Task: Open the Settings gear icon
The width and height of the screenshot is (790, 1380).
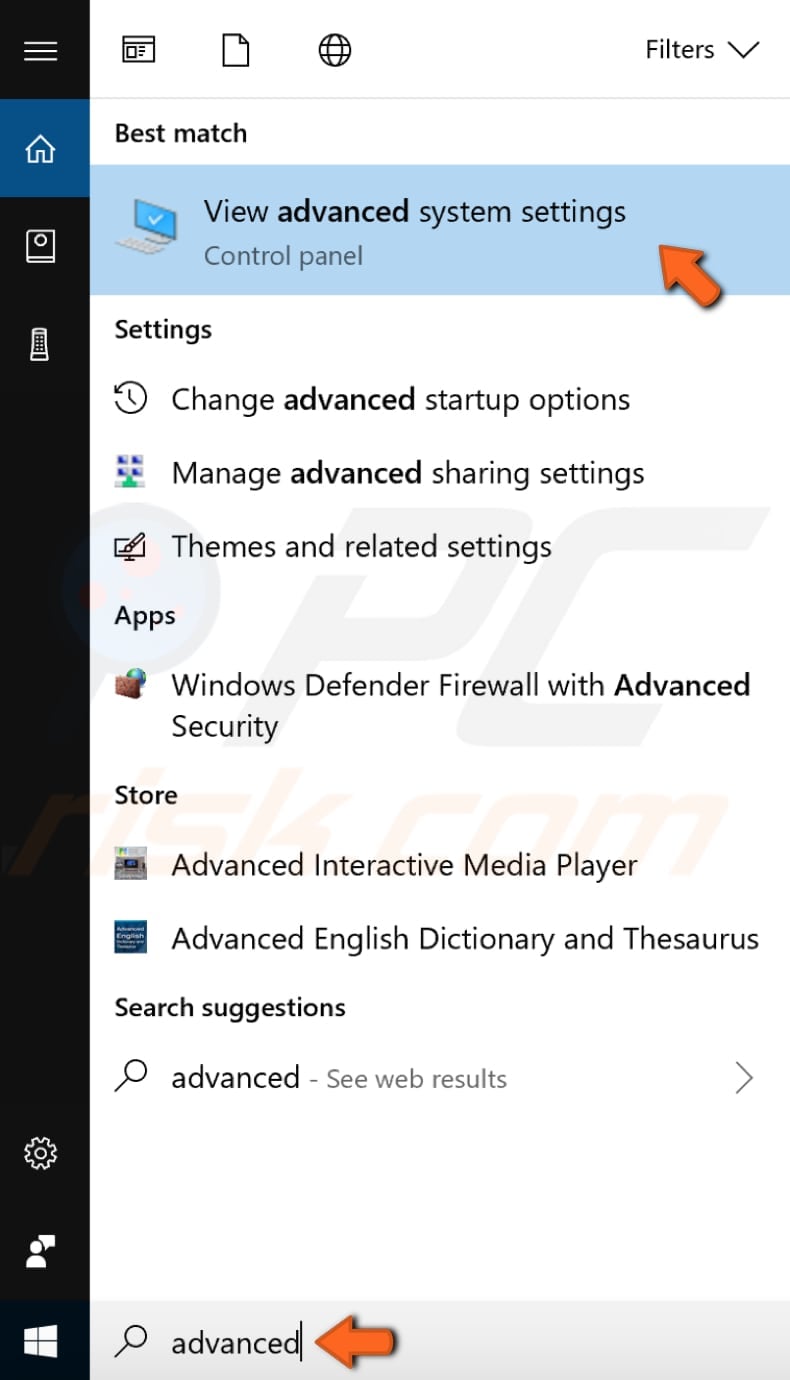Action: pos(41,1153)
